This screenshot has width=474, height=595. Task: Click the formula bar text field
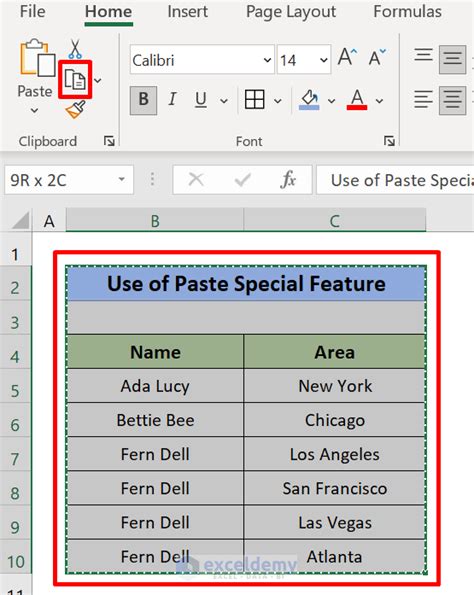click(395, 179)
